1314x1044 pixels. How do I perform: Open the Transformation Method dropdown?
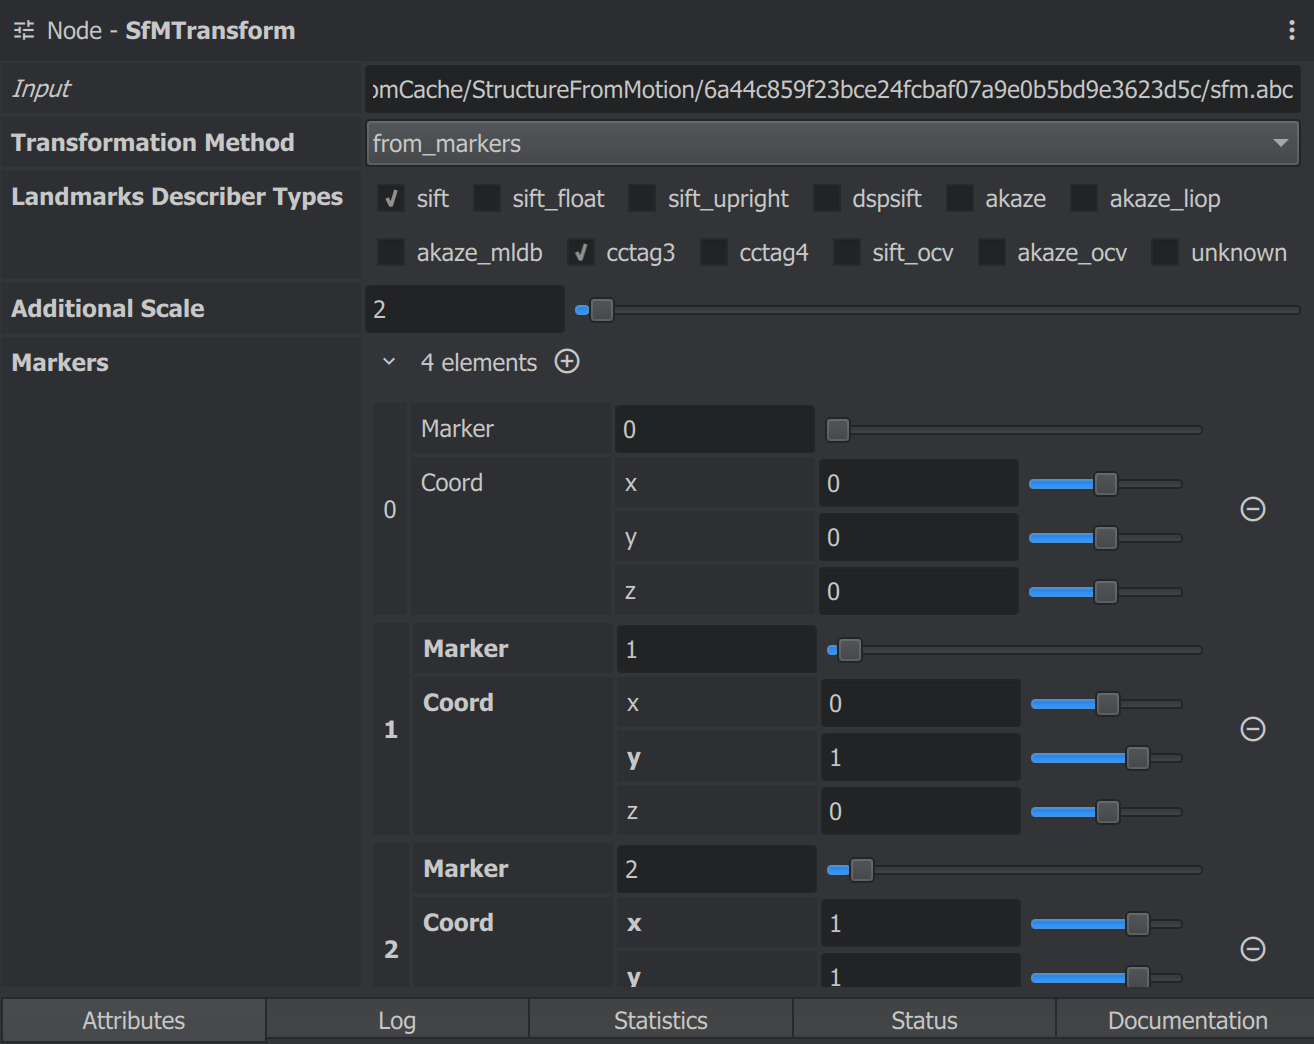tap(1281, 143)
